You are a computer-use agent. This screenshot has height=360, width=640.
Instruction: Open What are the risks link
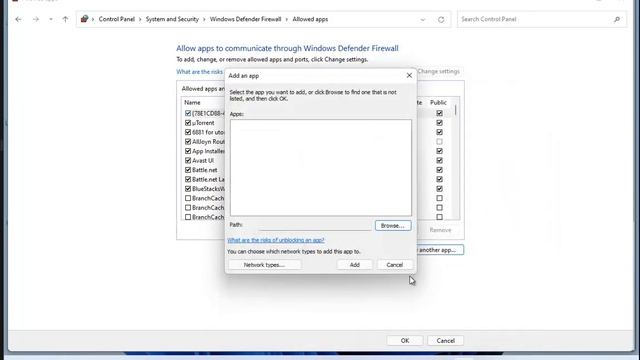click(200, 72)
